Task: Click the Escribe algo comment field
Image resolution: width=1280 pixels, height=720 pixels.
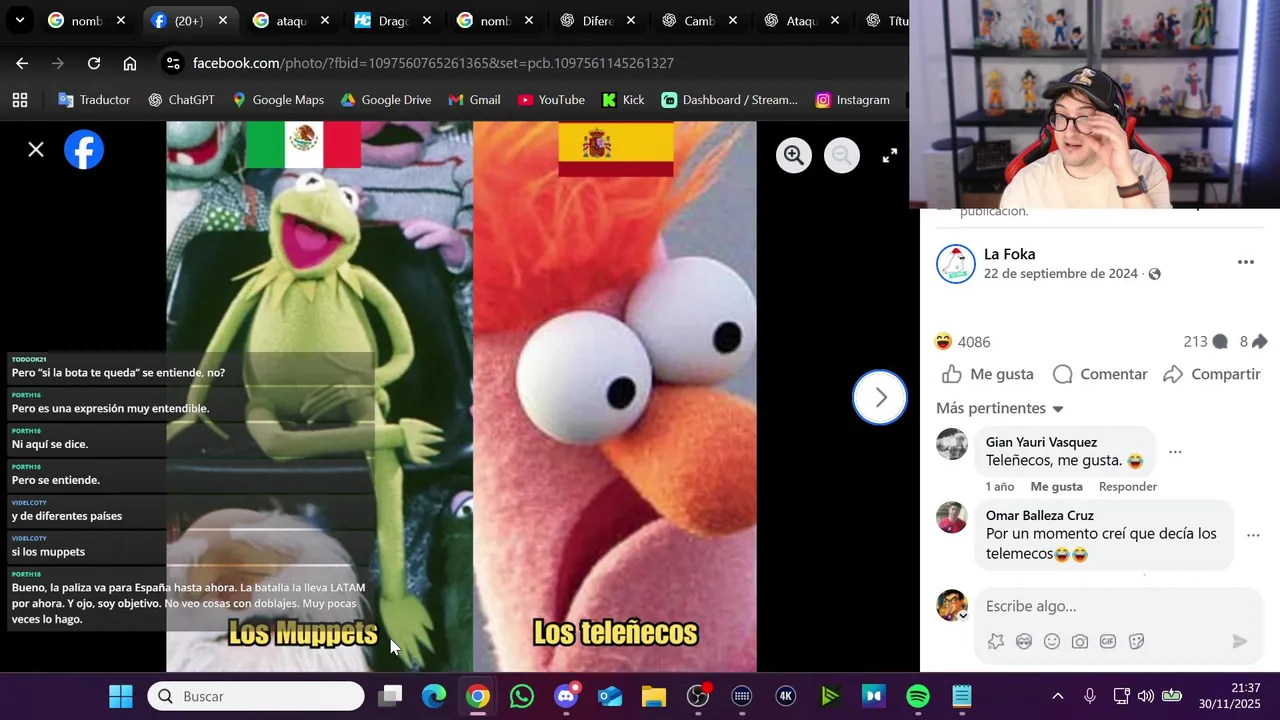Action: [x=1118, y=606]
